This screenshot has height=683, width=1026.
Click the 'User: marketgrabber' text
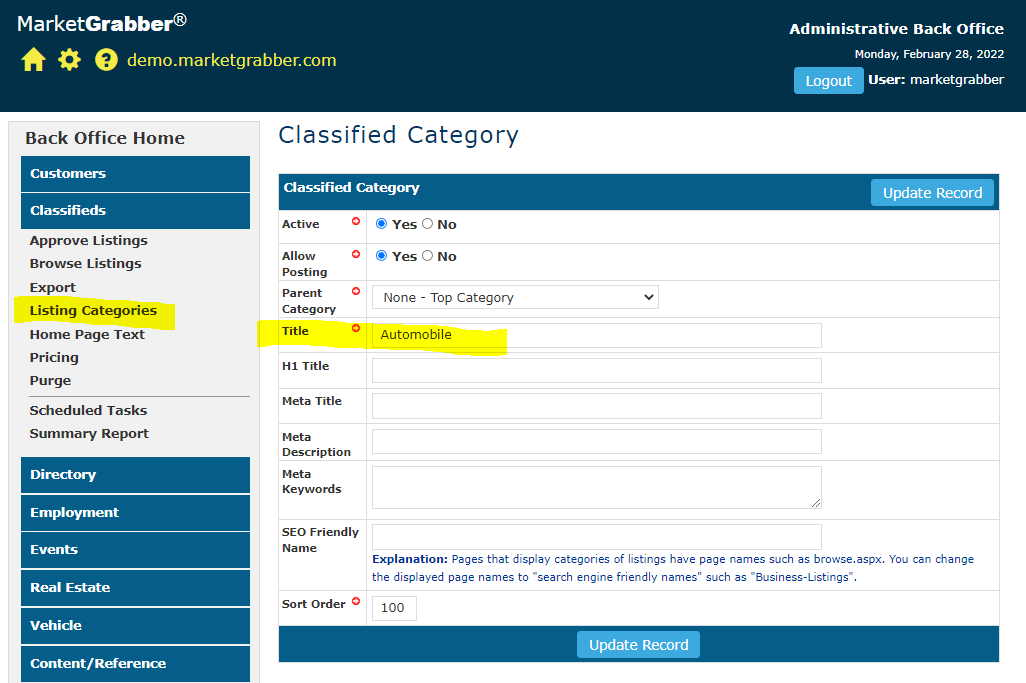[x=936, y=80]
